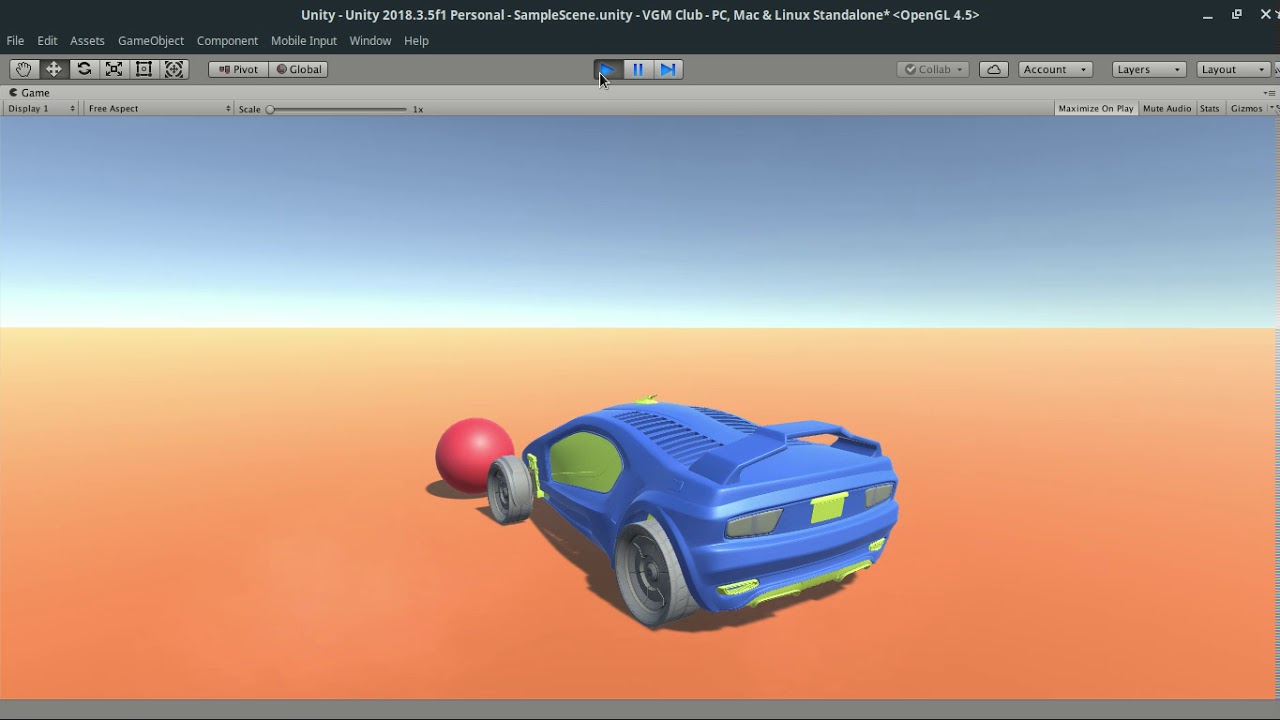Select the Move tool
Image resolution: width=1280 pixels, height=720 pixels.
click(x=54, y=69)
